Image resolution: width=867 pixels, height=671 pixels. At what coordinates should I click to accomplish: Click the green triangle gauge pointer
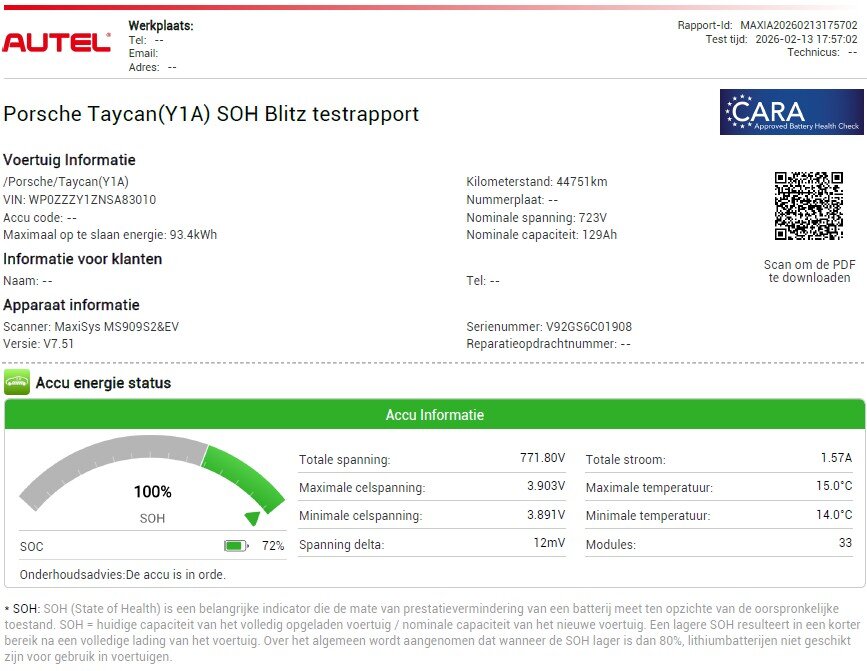[252, 518]
